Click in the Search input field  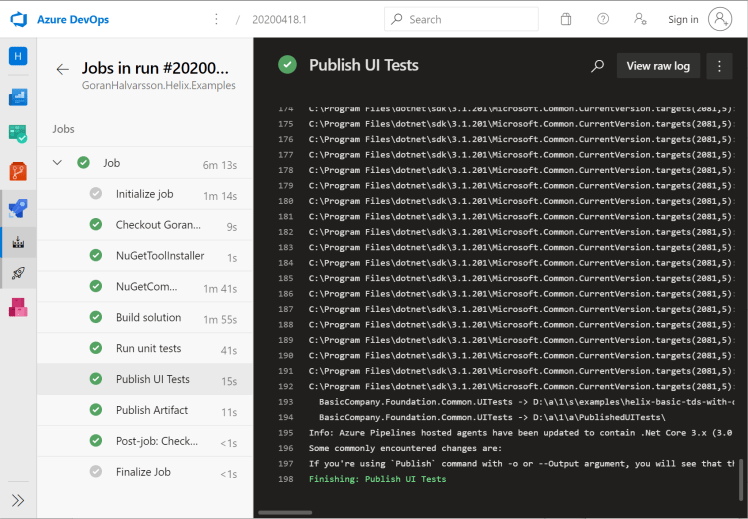[470, 19]
